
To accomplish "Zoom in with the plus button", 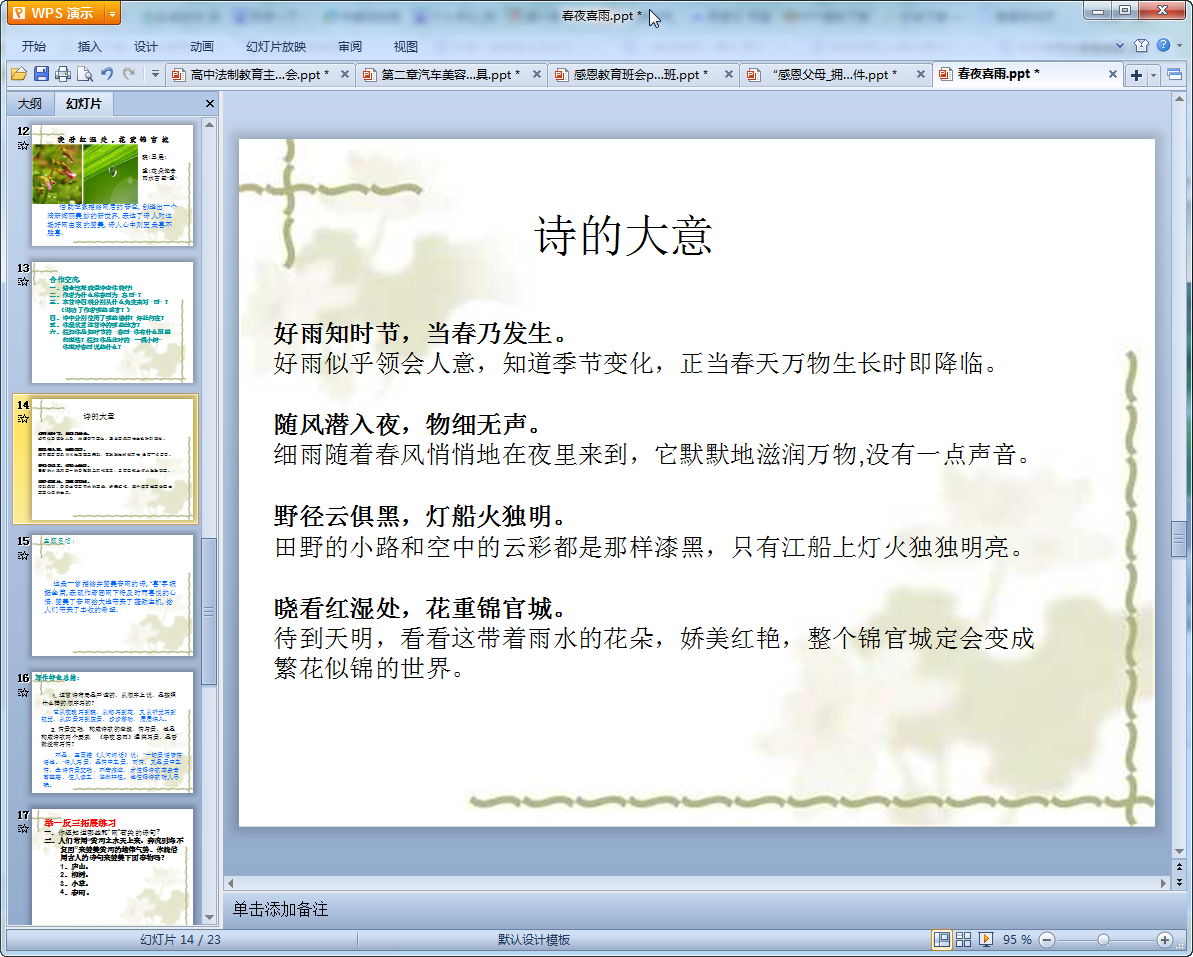I will click(x=1164, y=940).
